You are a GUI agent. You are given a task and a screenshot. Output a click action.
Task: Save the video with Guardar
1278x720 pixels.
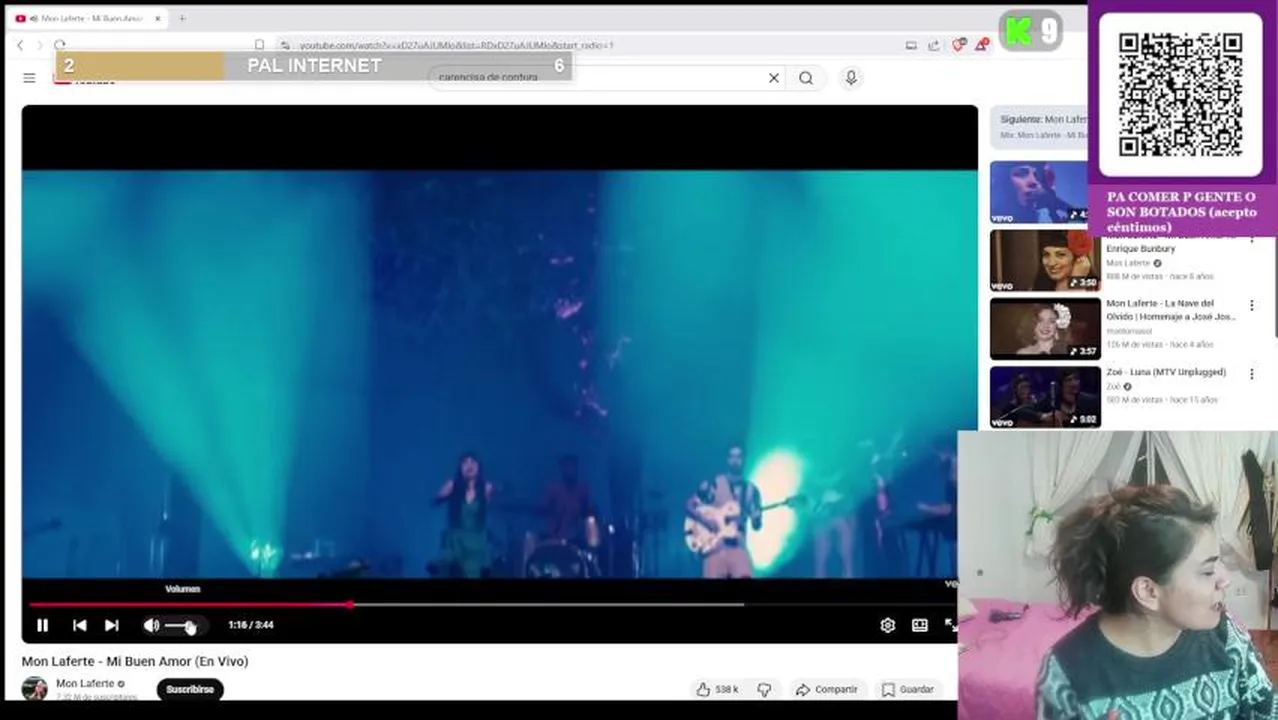[908, 689]
